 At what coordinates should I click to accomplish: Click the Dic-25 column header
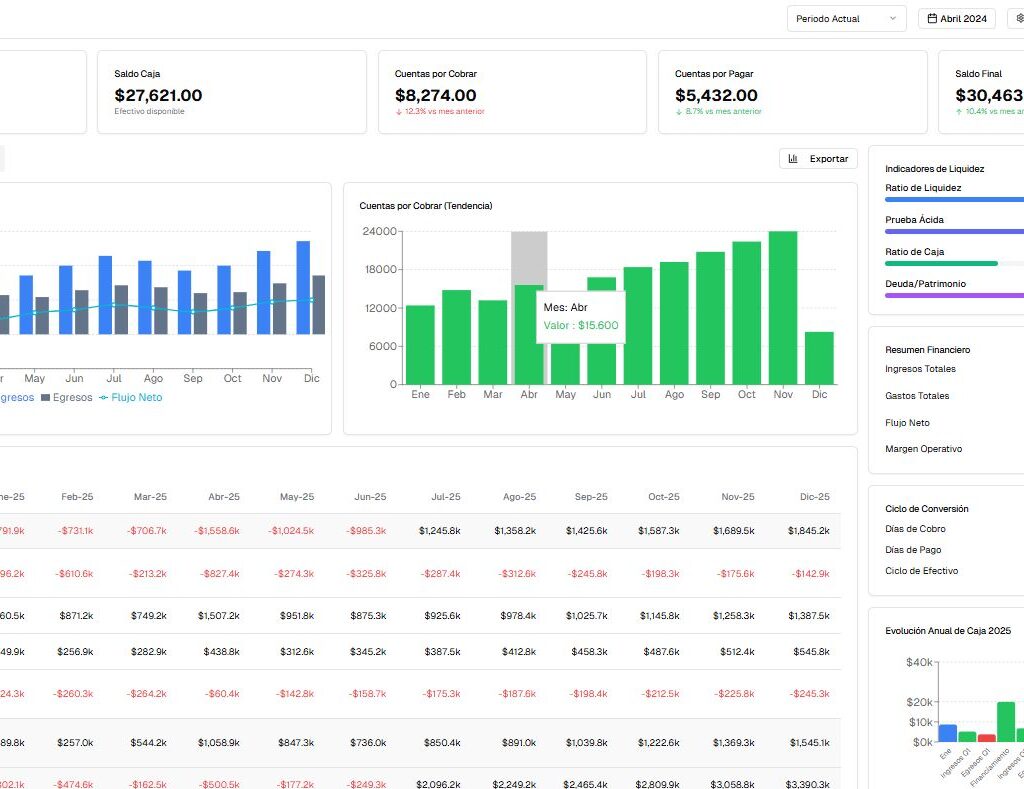814,497
